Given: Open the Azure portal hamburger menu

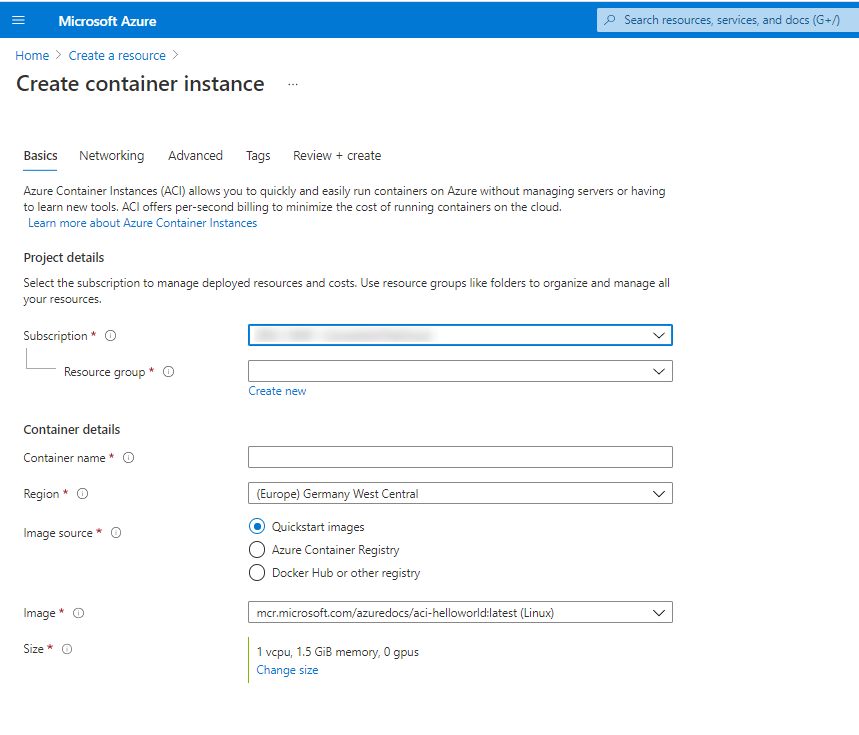Looking at the screenshot, I should pos(18,20).
